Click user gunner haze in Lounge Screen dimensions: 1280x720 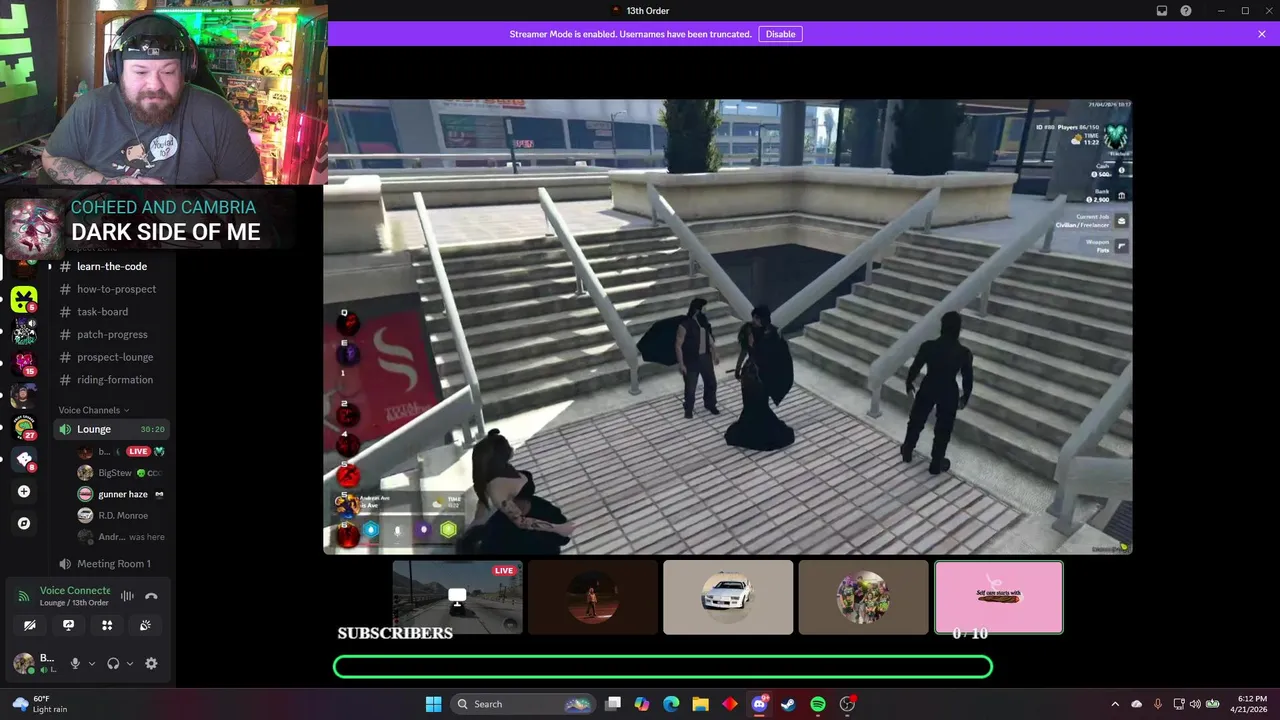coord(121,494)
